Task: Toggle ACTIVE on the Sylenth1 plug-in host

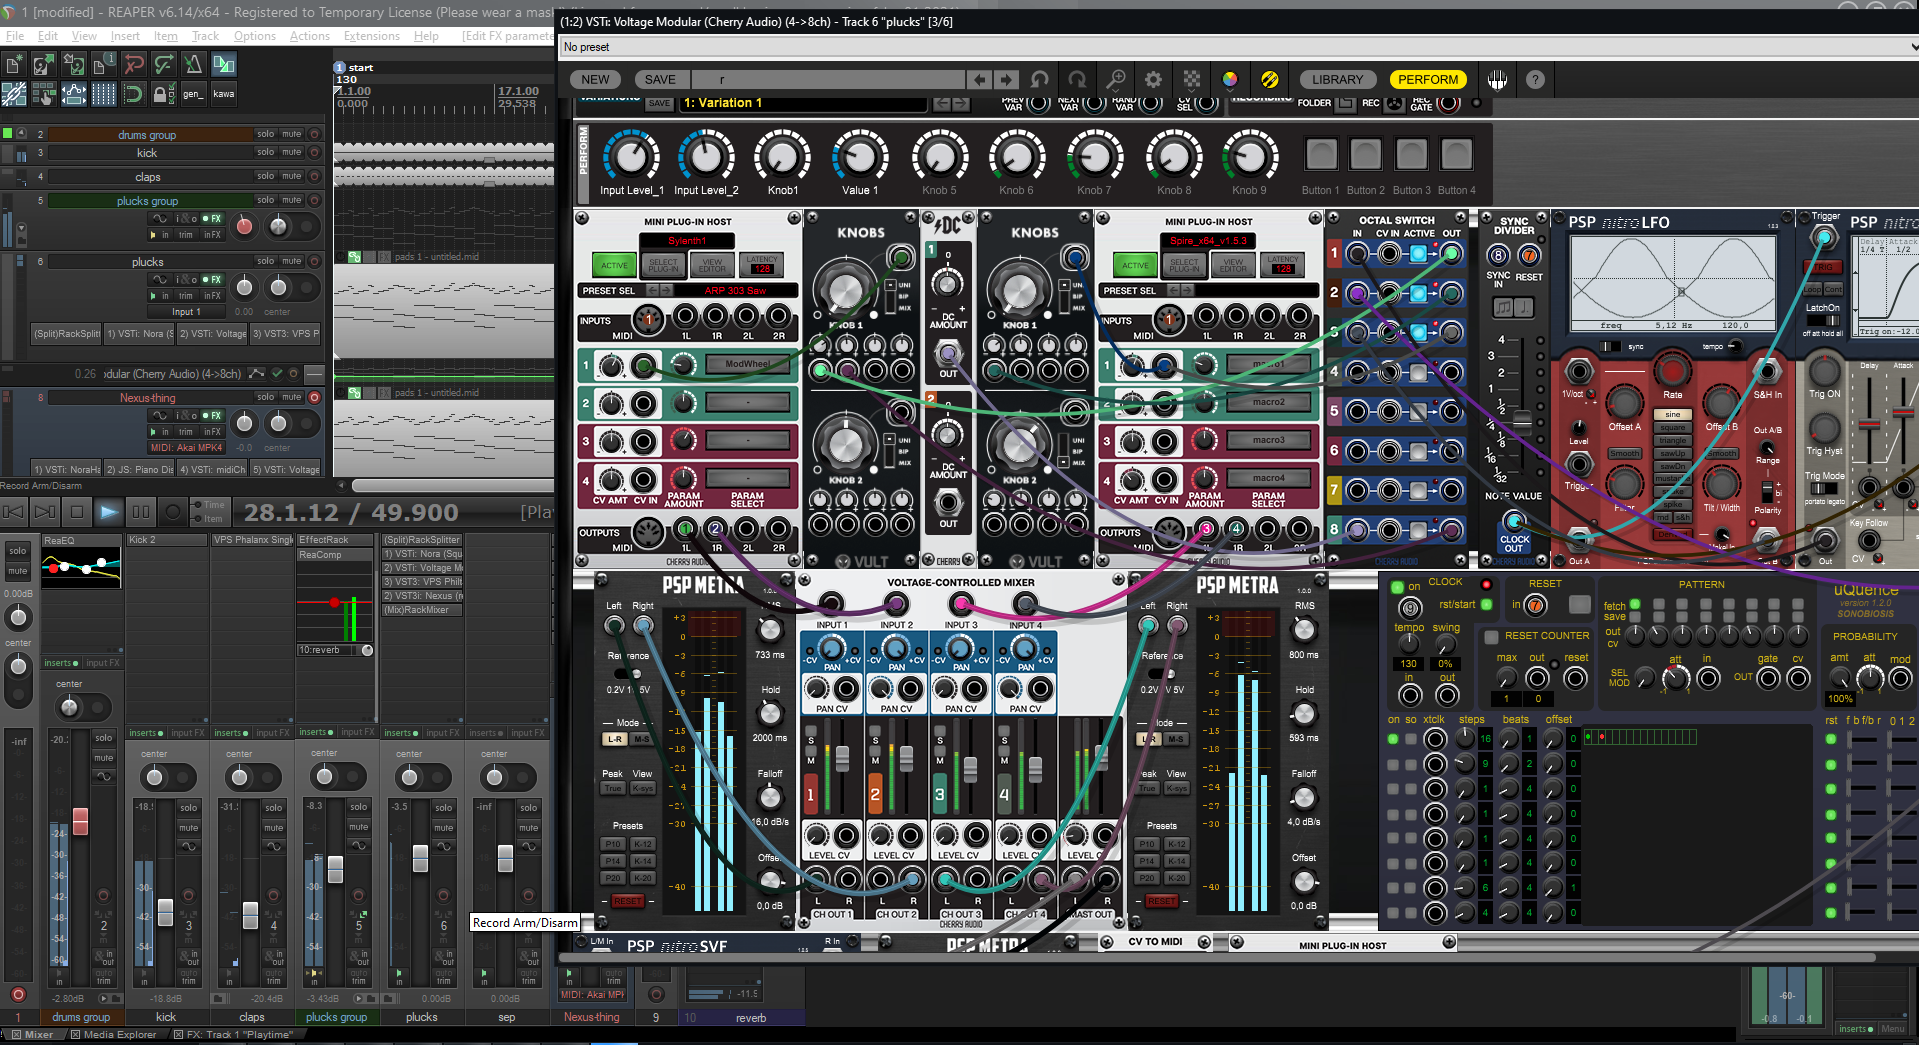Action: click(614, 265)
